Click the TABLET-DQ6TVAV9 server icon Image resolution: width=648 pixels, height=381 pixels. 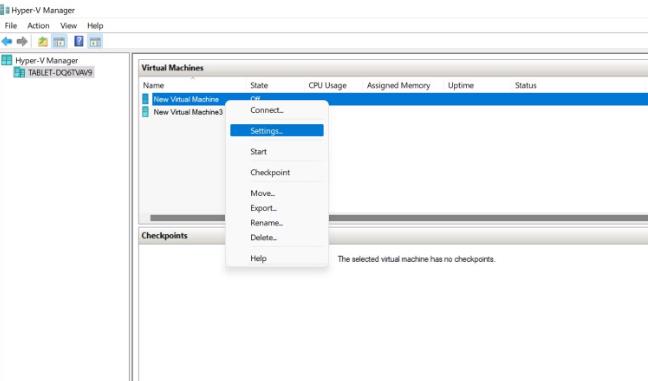click(19, 72)
